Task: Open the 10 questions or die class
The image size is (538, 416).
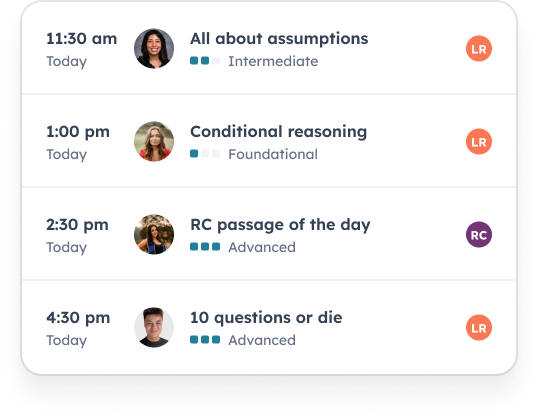Action: point(266,318)
